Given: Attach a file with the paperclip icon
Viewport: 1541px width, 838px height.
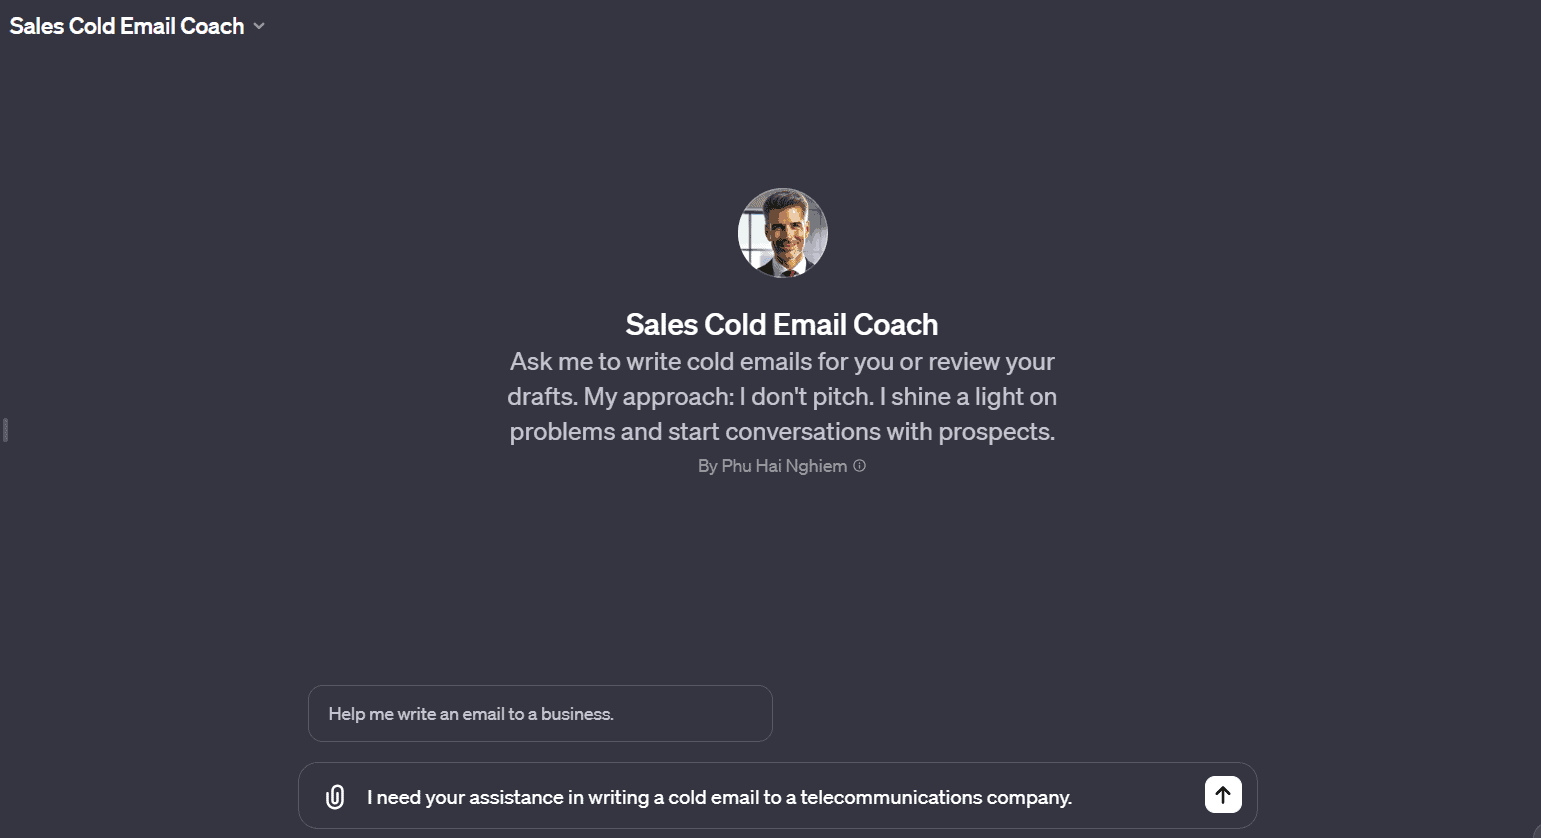Looking at the screenshot, I should pyautogui.click(x=335, y=797).
